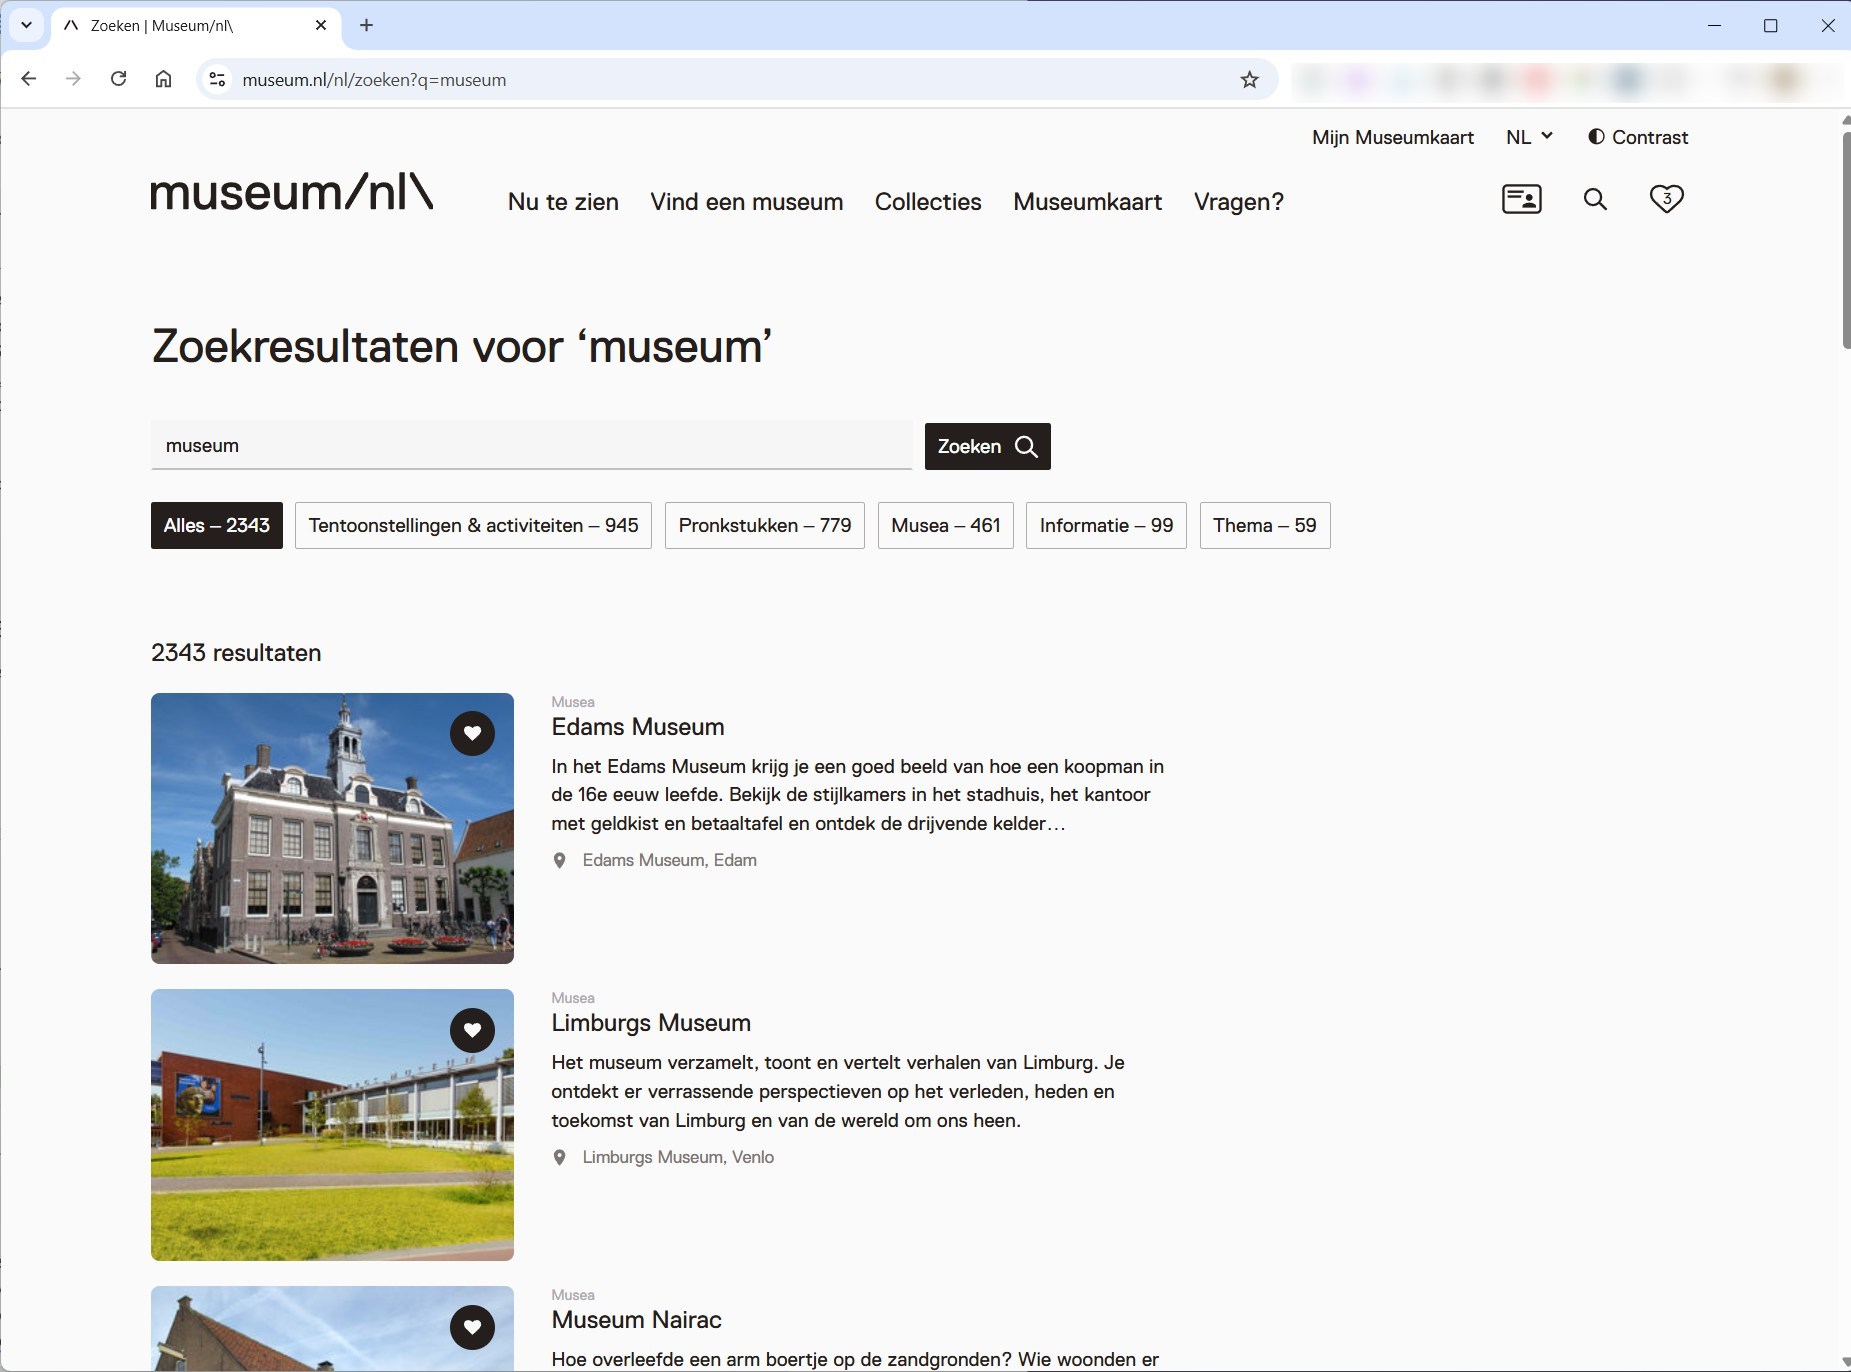Open the Museum Nairac photo

332,1329
